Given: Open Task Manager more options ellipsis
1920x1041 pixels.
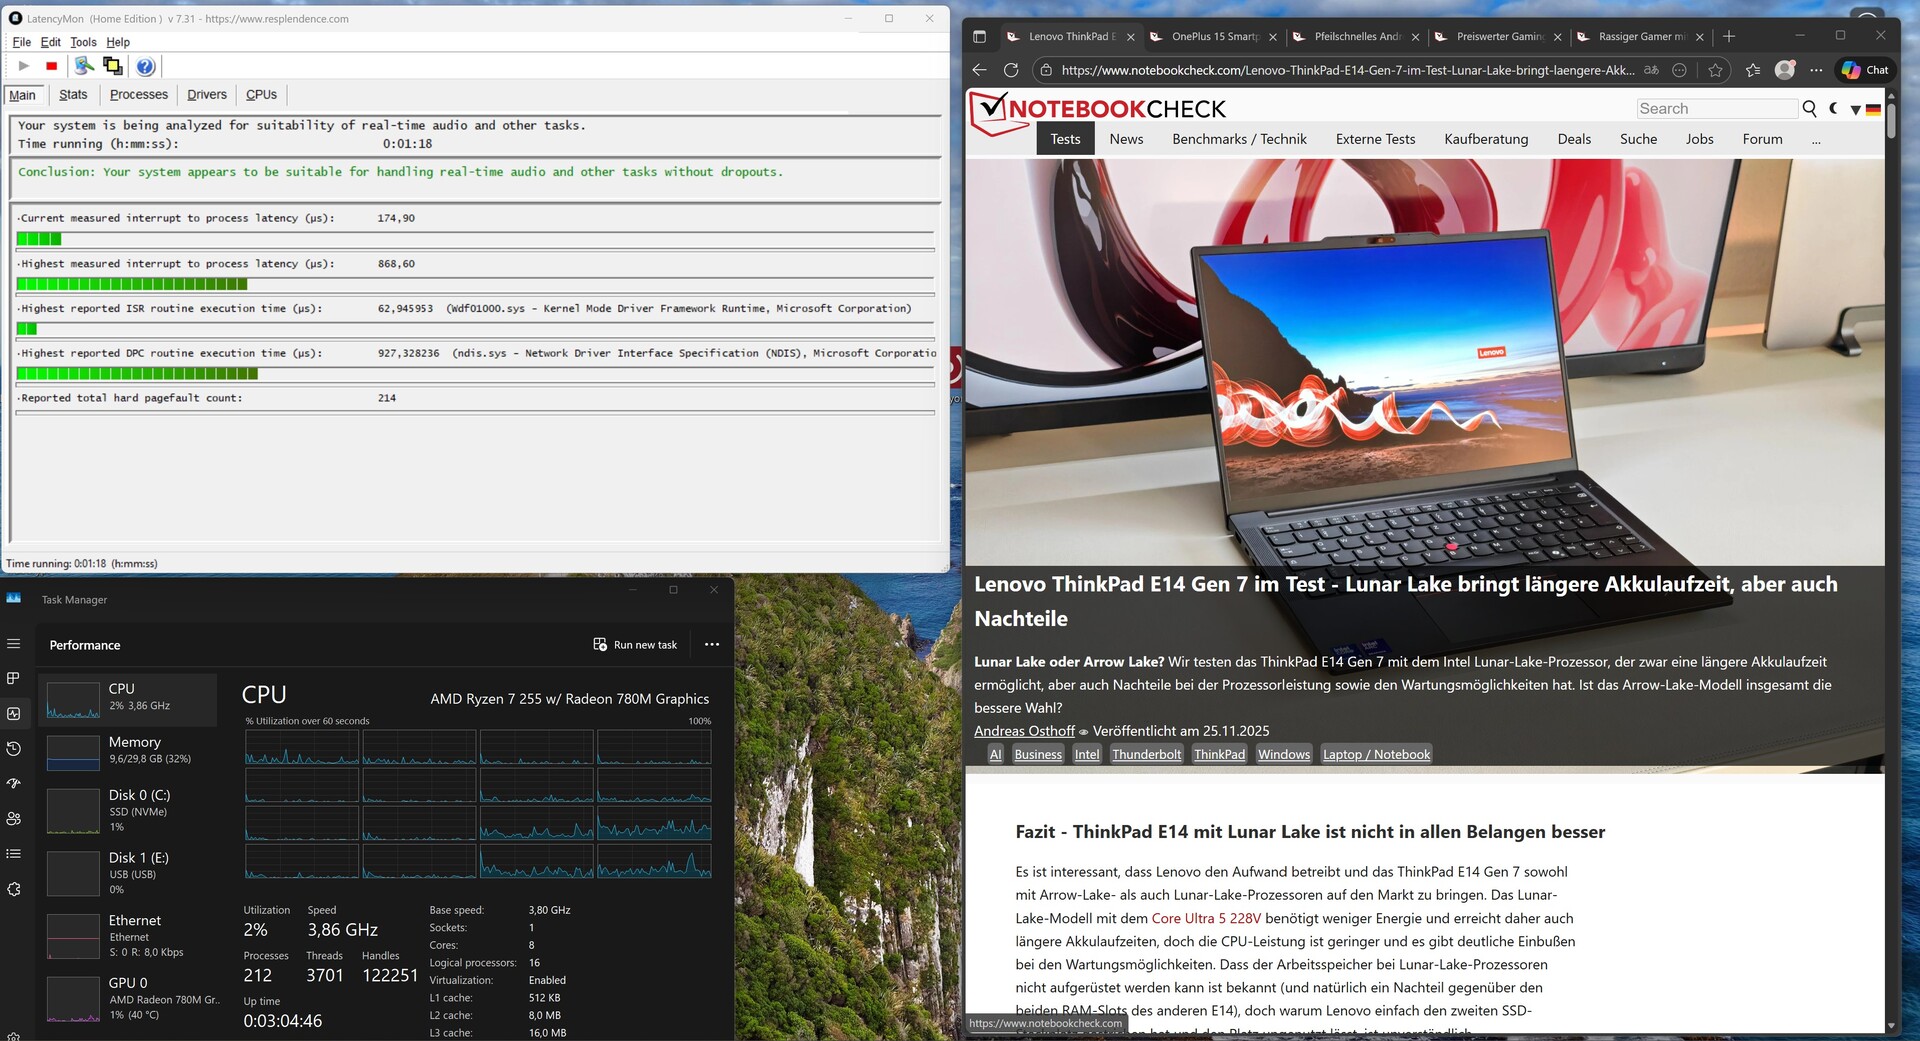Looking at the screenshot, I should (x=712, y=644).
